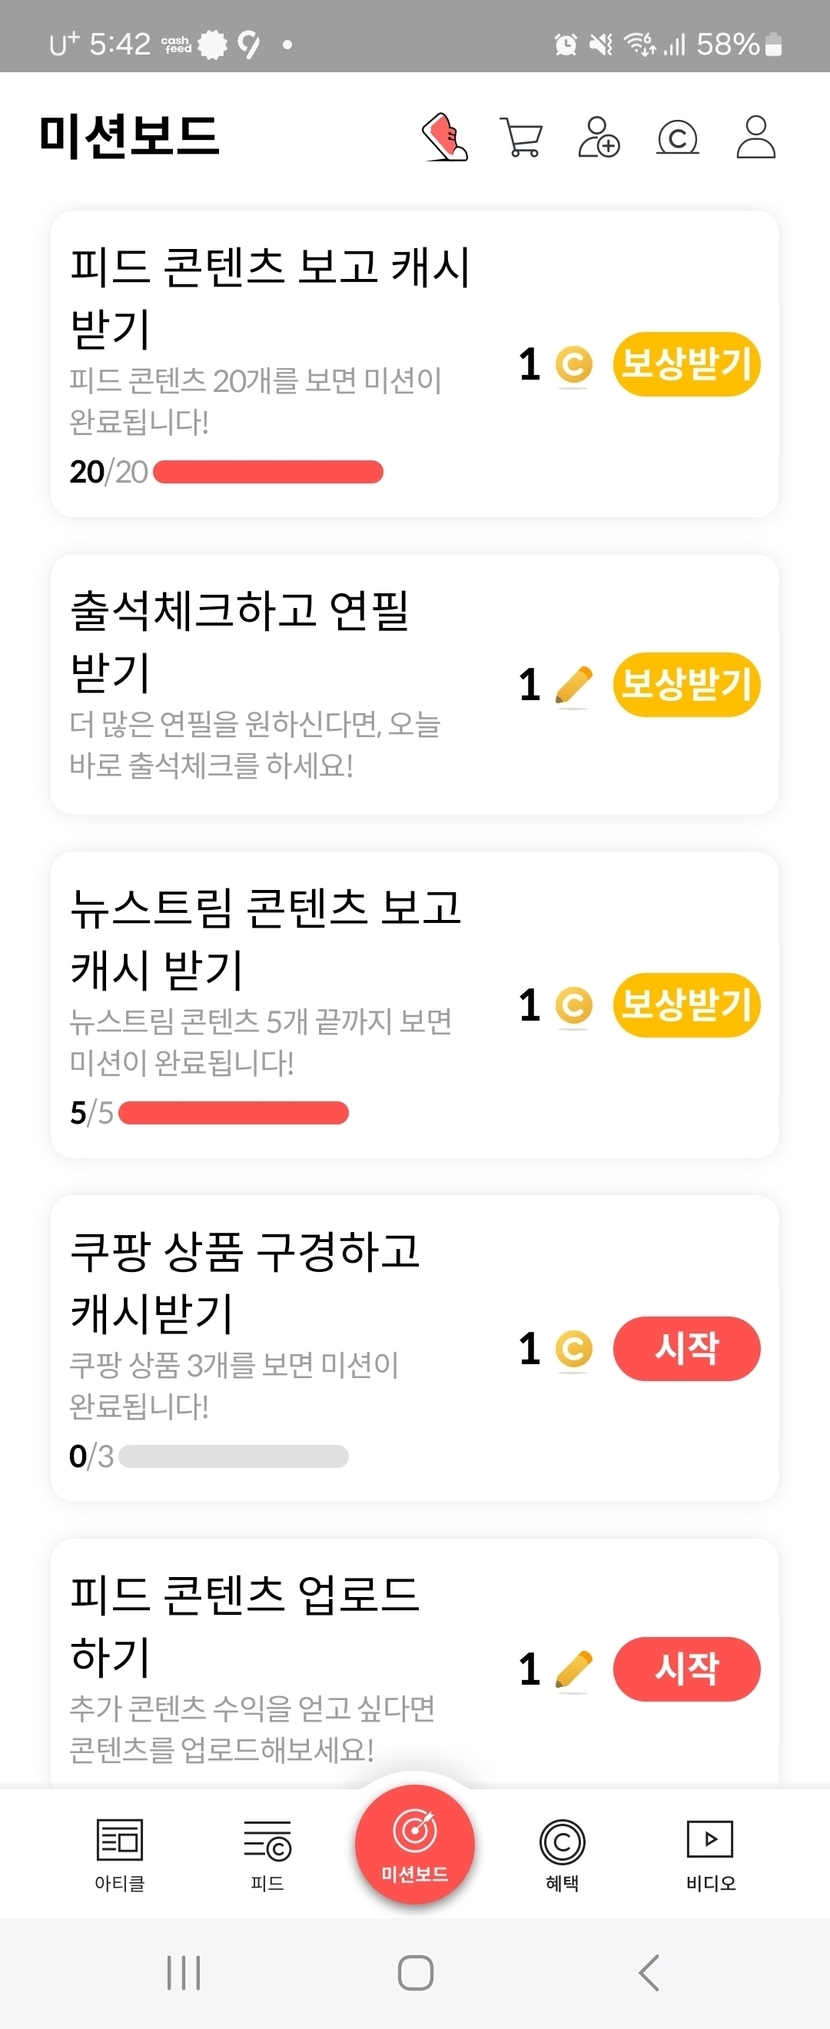Open the 혜택 tab
This screenshot has height=2029, width=830.
562,1855
